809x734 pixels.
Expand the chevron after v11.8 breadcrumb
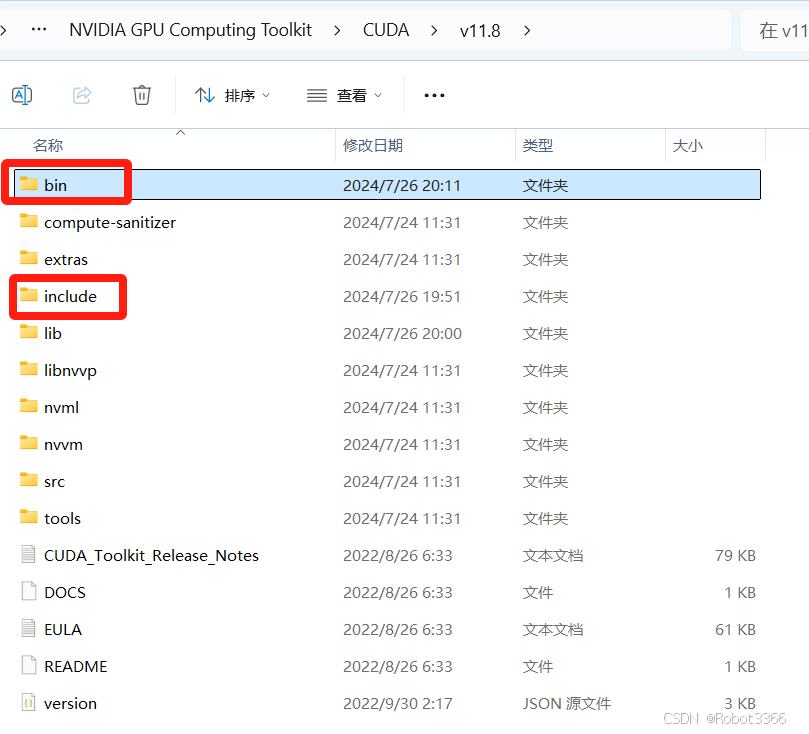pos(527,30)
